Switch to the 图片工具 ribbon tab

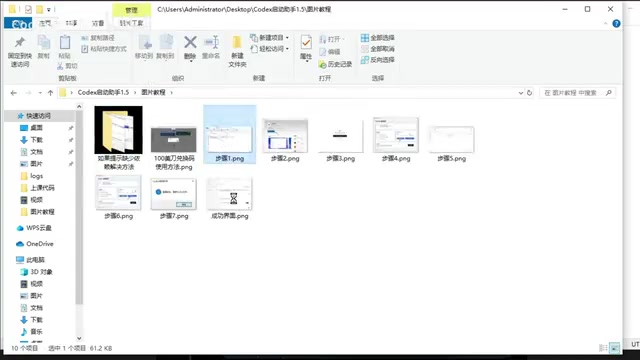(131, 23)
